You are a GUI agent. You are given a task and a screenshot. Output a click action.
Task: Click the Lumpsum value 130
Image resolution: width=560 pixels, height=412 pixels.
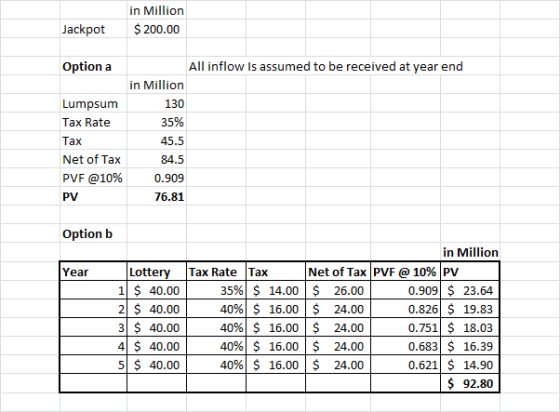click(x=156, y=104)
